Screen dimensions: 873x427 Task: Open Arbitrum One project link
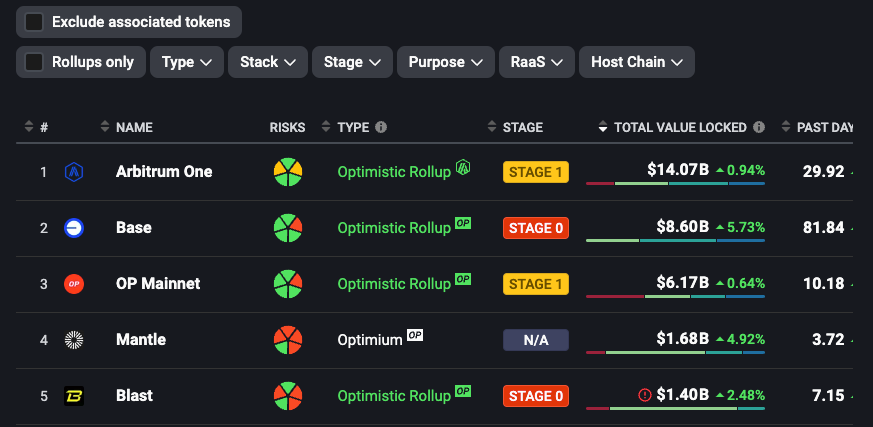click(164, 171)
